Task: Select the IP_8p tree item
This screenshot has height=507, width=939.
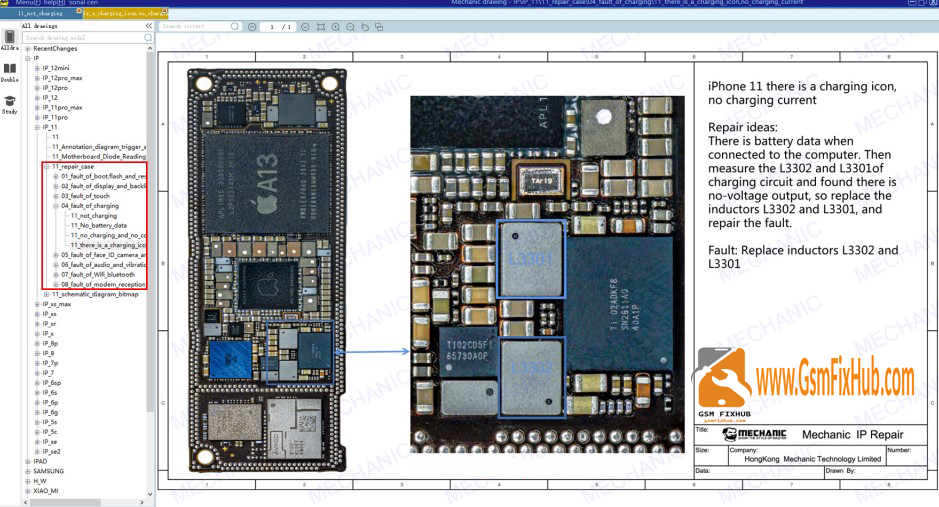Action: tap(50, 344)
